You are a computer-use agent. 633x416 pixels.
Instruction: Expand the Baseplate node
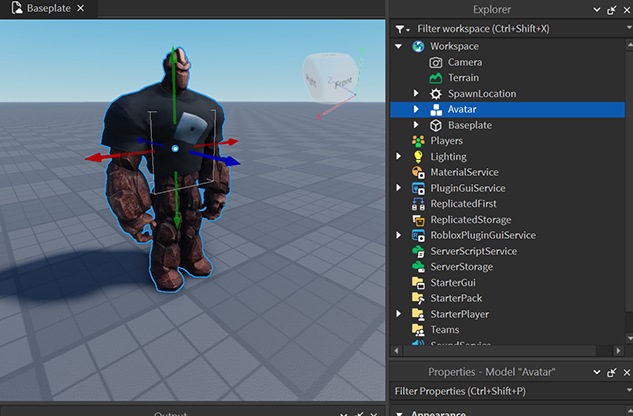(x=416, y=125)
